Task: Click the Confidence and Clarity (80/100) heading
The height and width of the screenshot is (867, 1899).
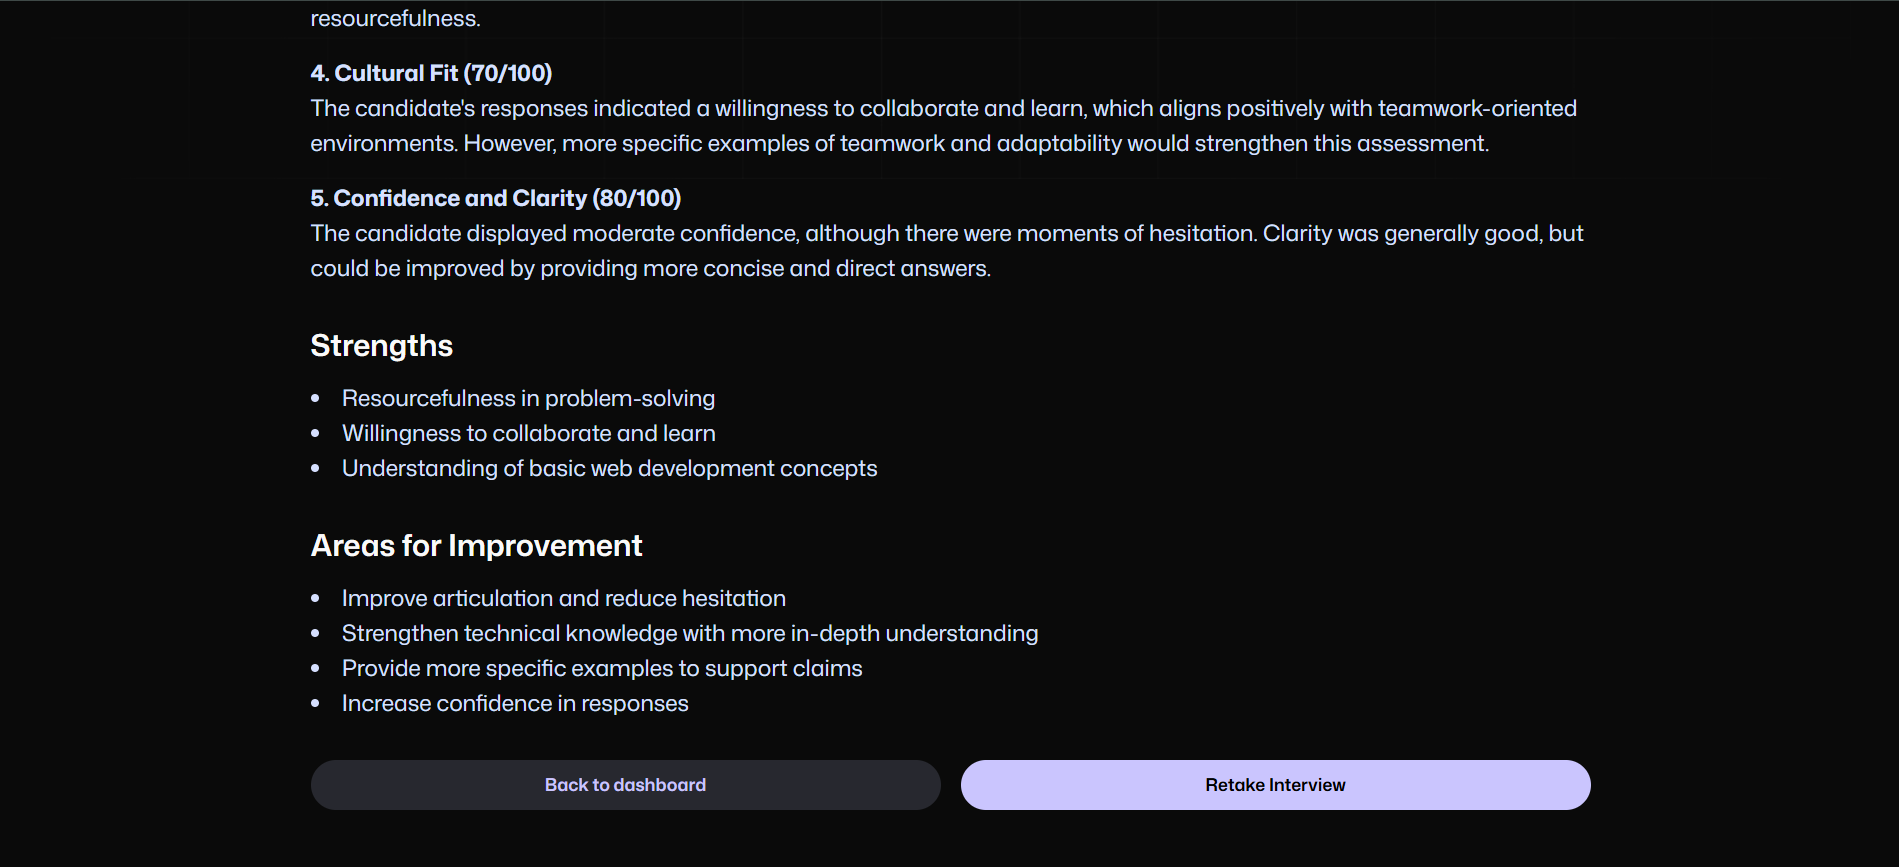Action: (x=496, y=198)
